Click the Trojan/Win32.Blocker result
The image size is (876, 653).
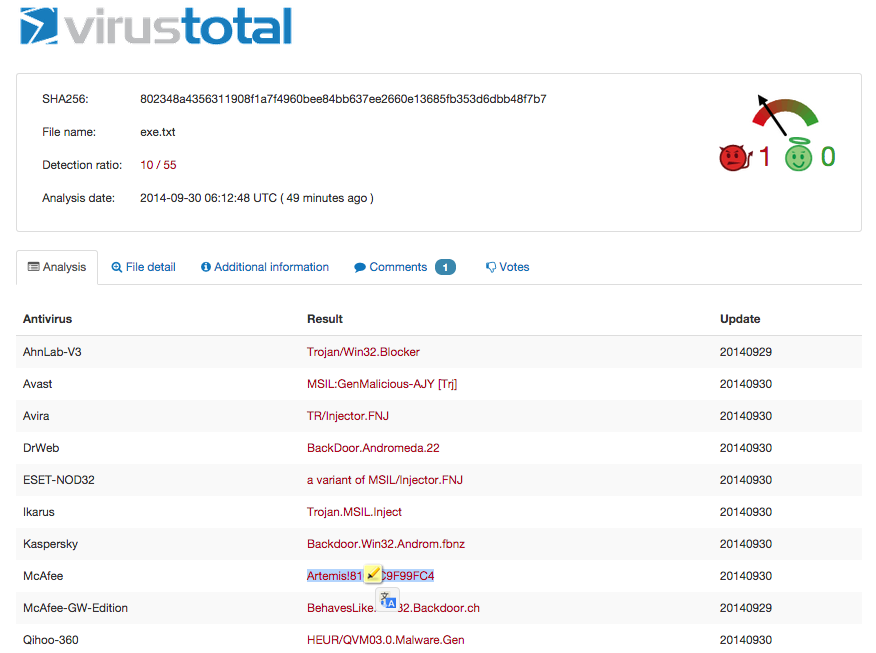point(363,352)
